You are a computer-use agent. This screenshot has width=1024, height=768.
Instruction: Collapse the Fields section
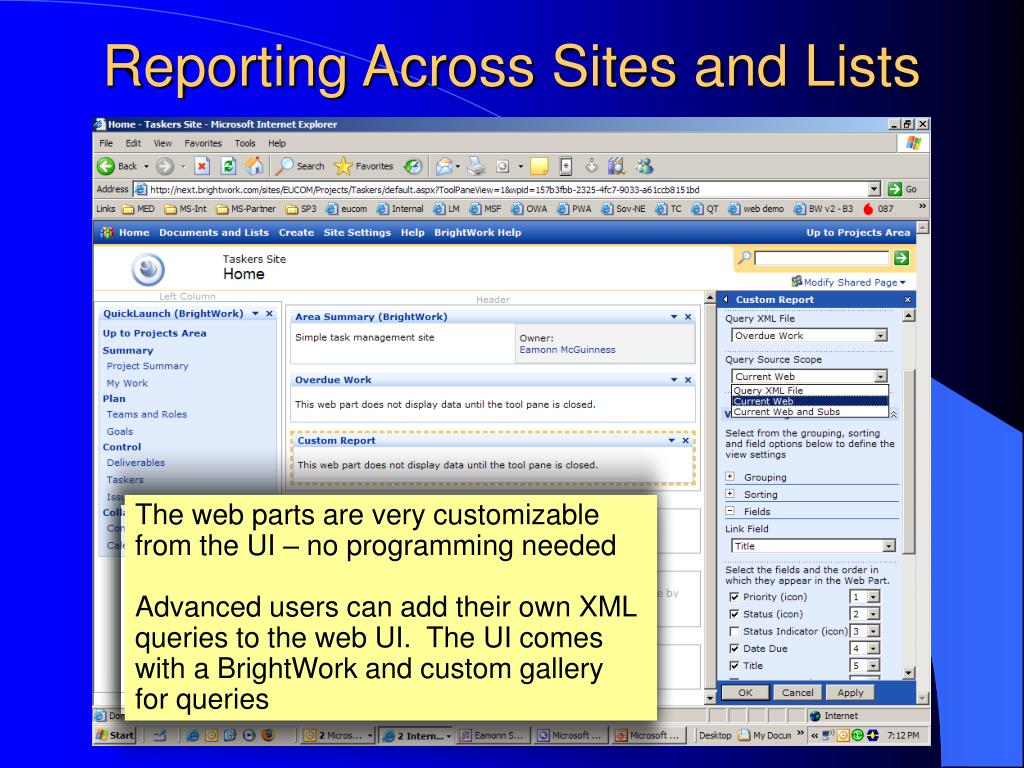(730, 511)
